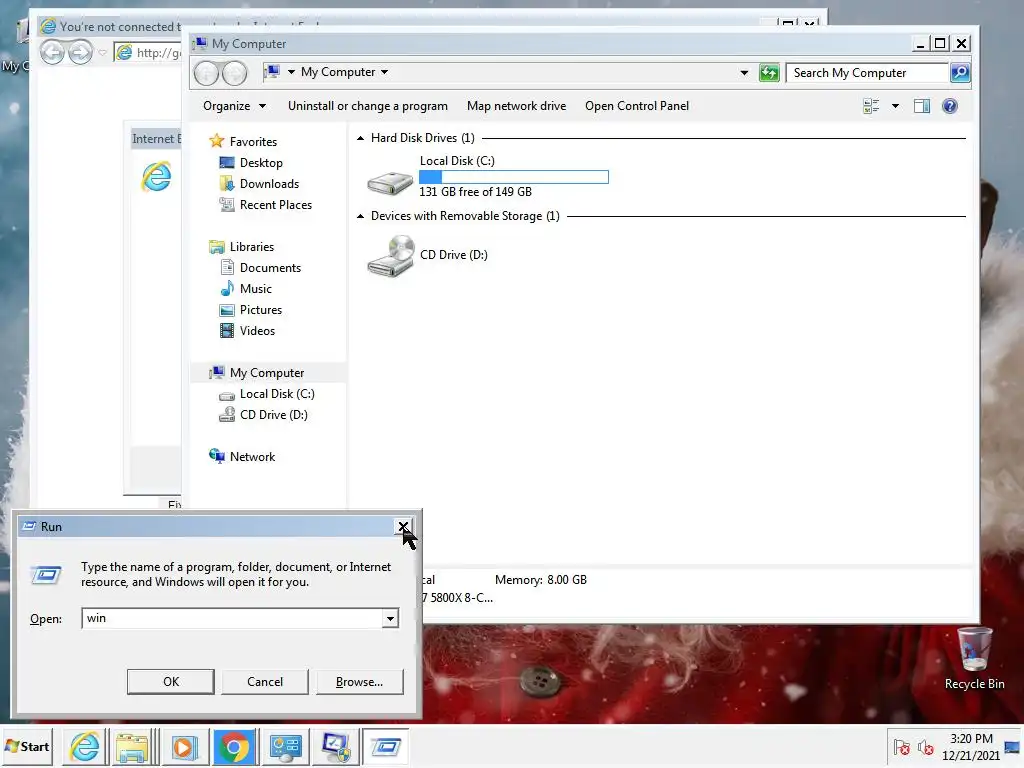Click the Forward arrow in My Computer window
Image resolution: width=1024 pixels, height=768 pixels.
235,72
